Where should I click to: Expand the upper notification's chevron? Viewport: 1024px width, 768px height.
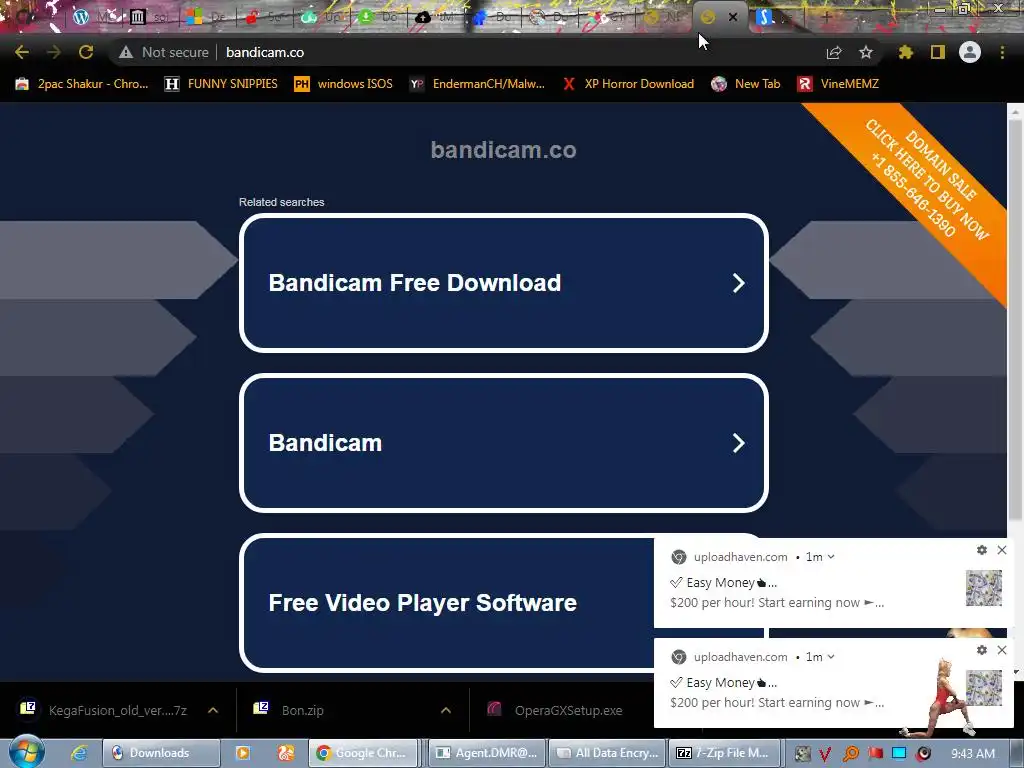pyautogui.click(x=831, y=557)
